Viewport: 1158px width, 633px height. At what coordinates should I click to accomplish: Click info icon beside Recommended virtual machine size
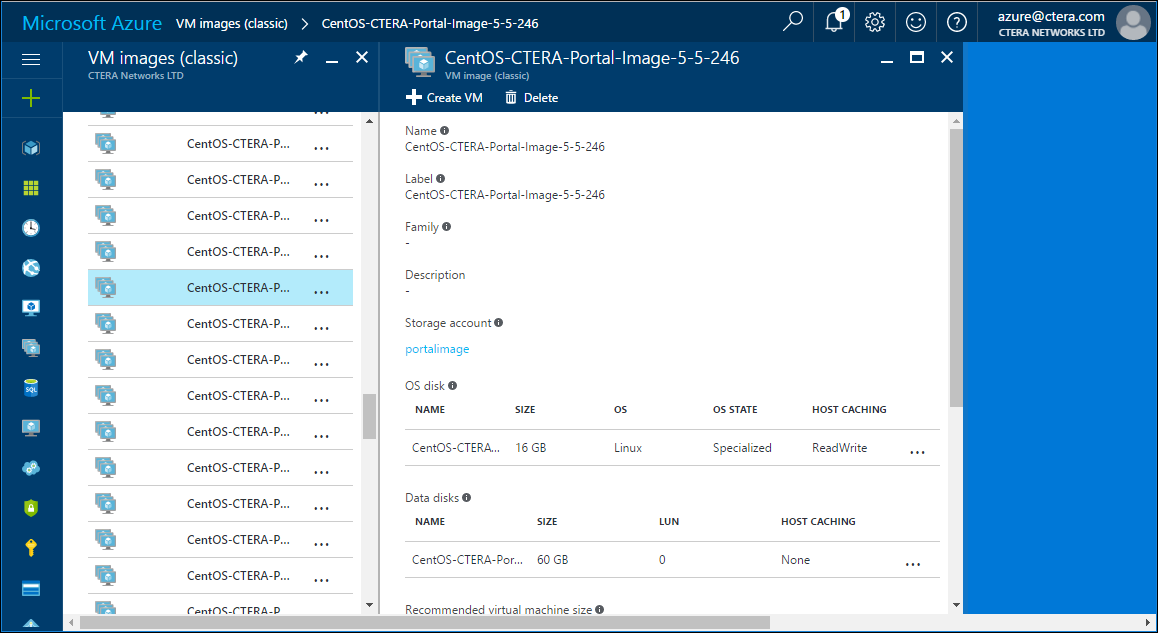(x=600, y=609)
